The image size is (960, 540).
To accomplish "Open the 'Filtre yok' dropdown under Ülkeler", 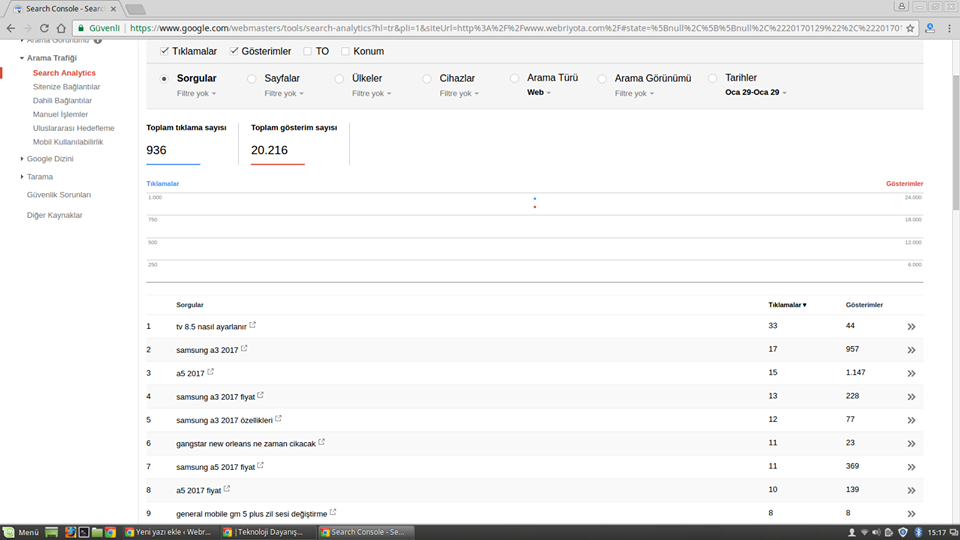I will coord(372,94).
